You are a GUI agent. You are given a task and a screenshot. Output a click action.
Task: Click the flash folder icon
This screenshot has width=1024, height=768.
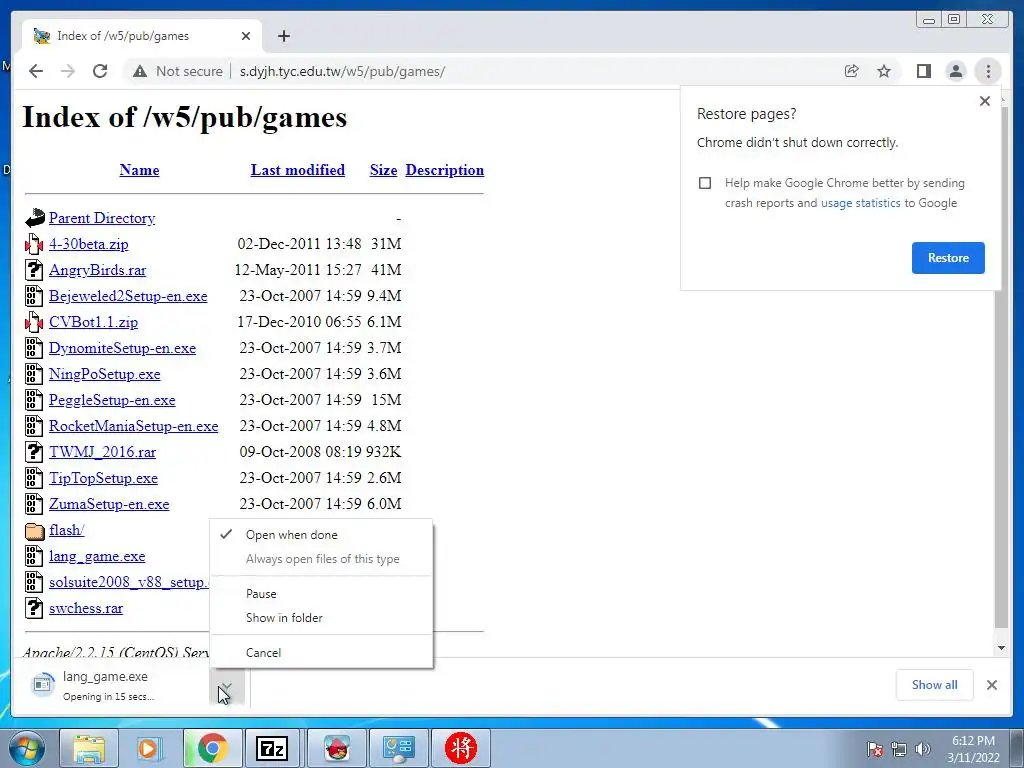tap(35, 530)
